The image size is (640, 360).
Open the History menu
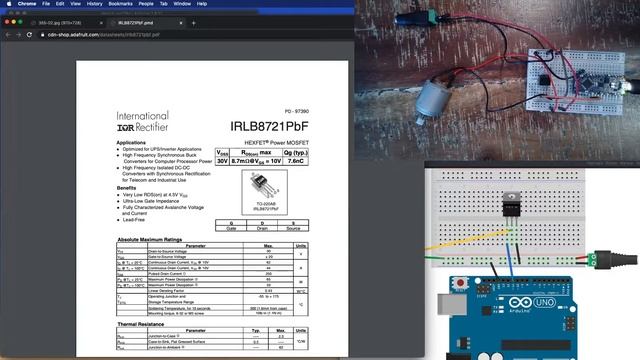[x=95, y=4]
